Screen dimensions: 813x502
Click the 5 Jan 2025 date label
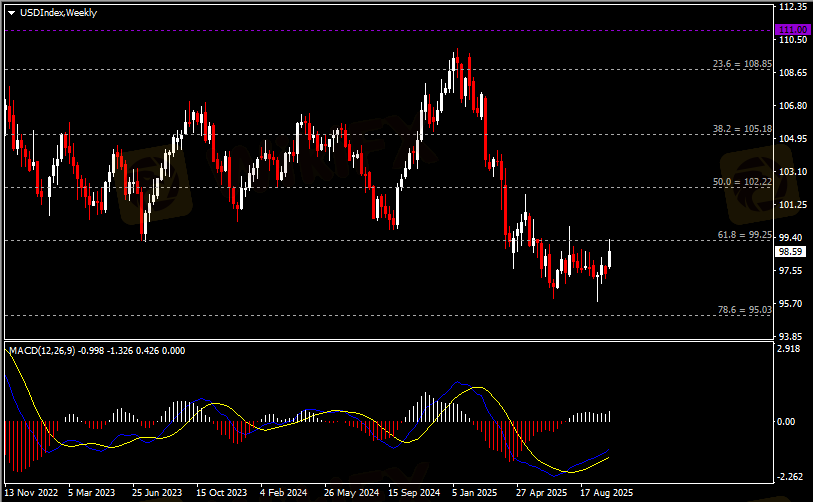(474, 493)
